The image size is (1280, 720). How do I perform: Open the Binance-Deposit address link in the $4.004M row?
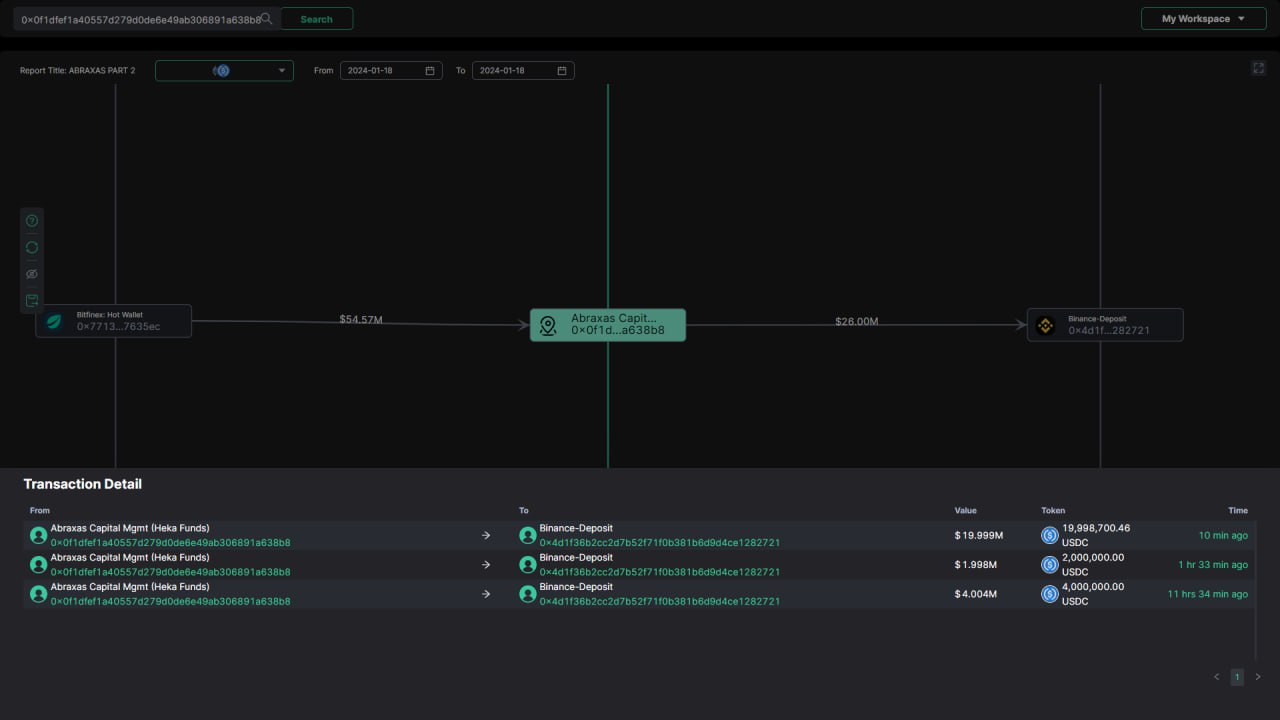(x=660, y=601)
